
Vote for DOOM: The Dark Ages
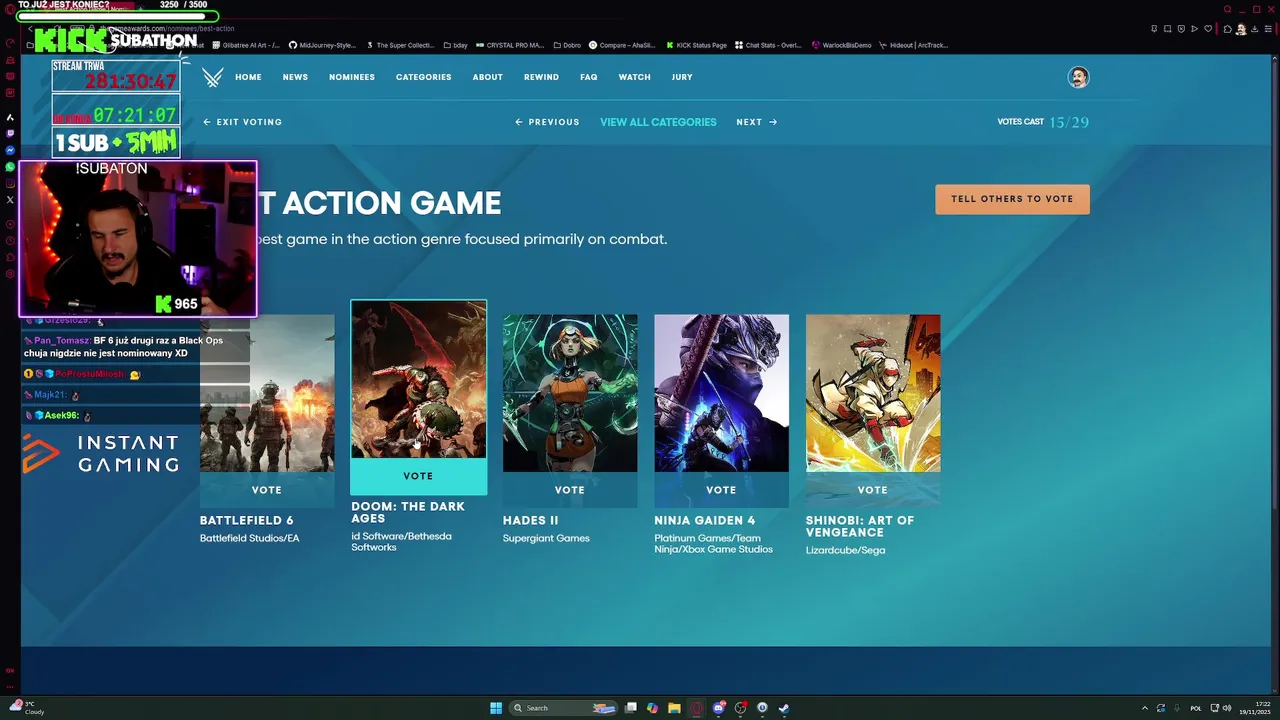point(418,476)
